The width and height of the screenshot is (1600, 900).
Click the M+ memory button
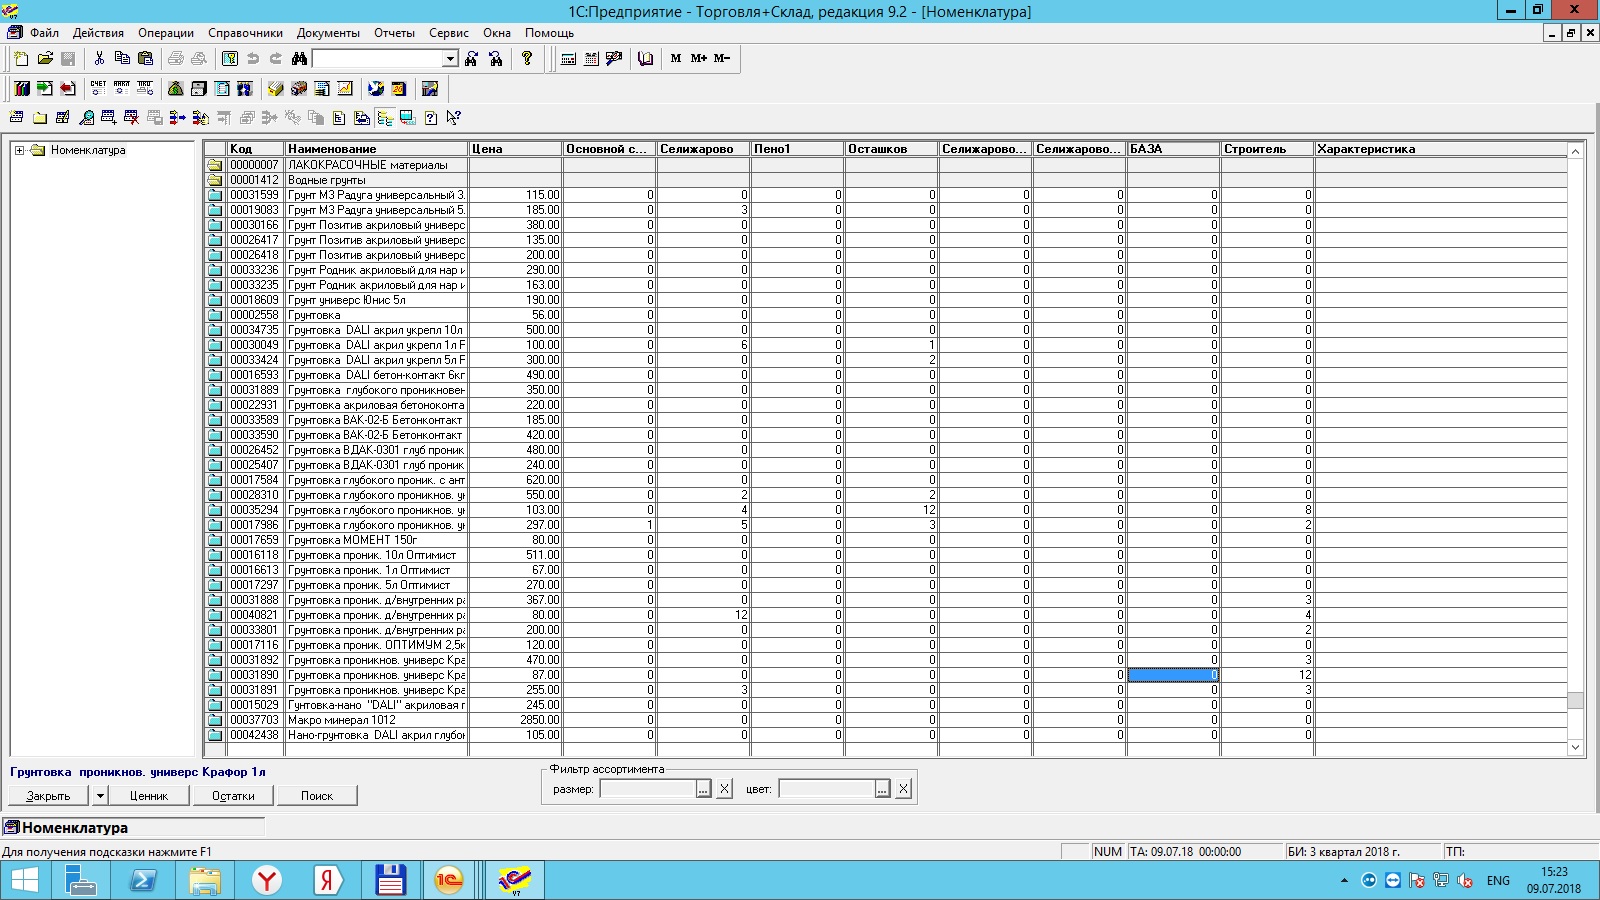coord(698,59)
